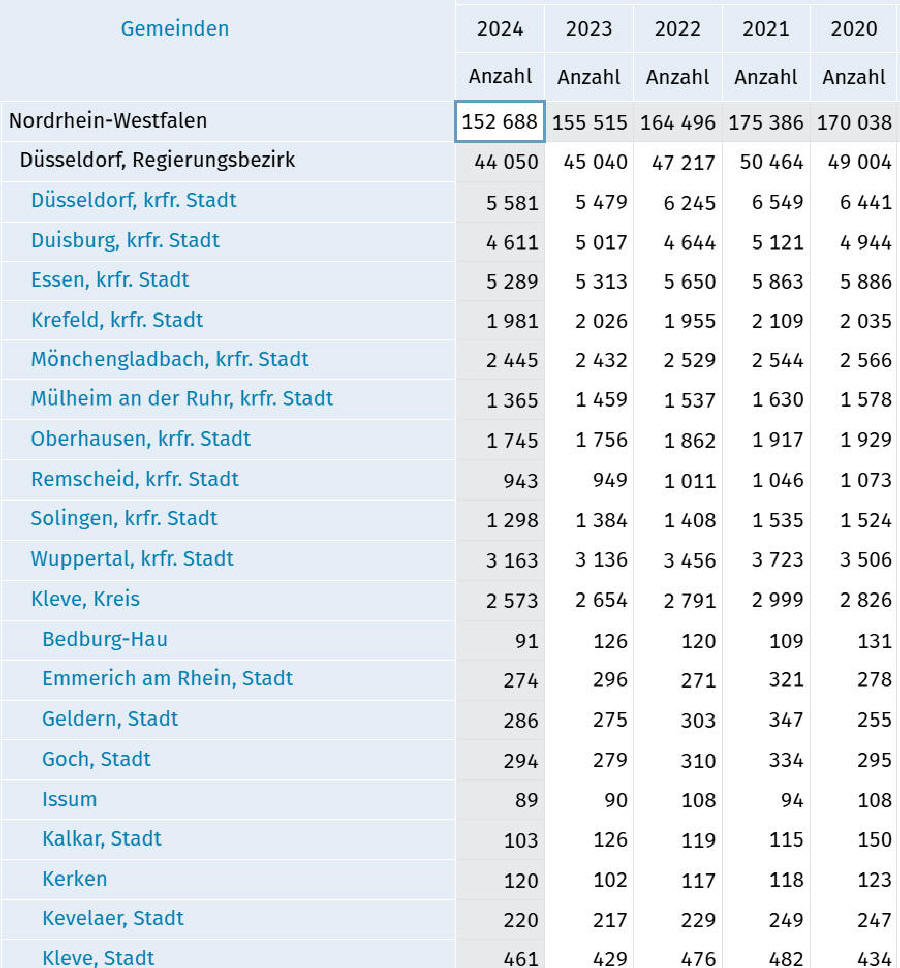Open the Kleve, Kreis district link
This screenshot has width=900, height=968.
(85, 599)
